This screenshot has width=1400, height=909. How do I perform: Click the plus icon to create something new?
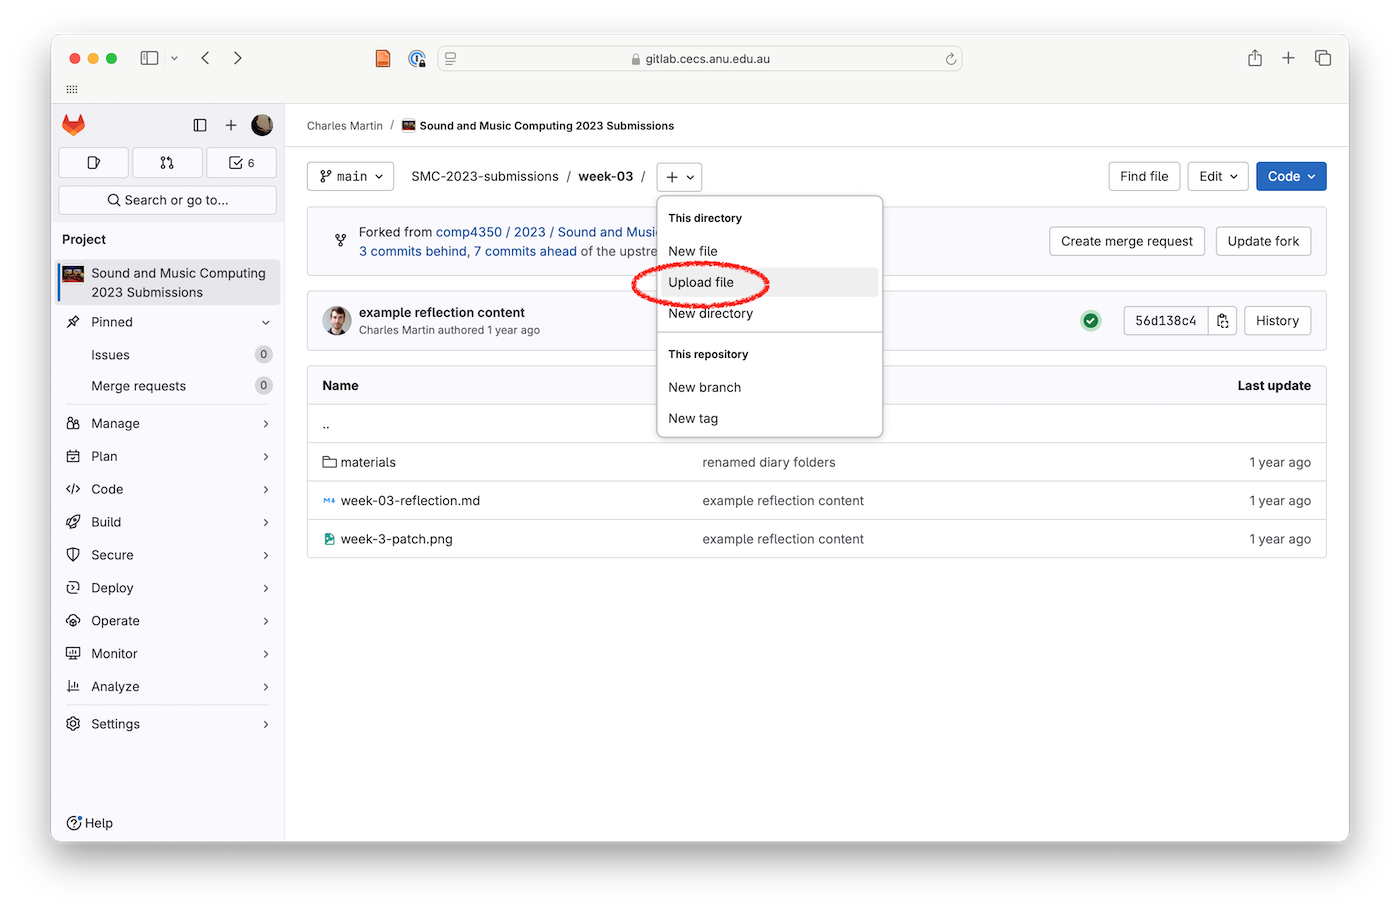coord(231,125)
